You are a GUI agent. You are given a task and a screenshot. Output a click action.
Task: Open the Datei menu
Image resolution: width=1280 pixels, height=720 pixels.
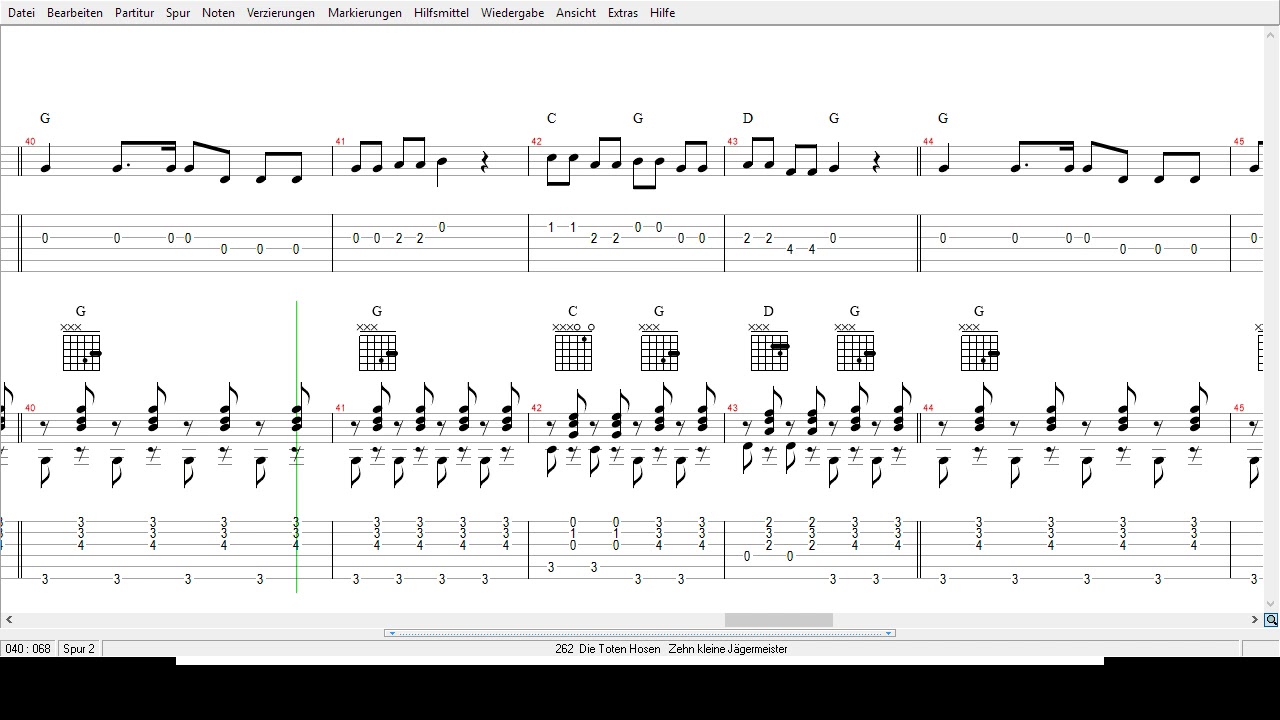(x=21, y=13)
